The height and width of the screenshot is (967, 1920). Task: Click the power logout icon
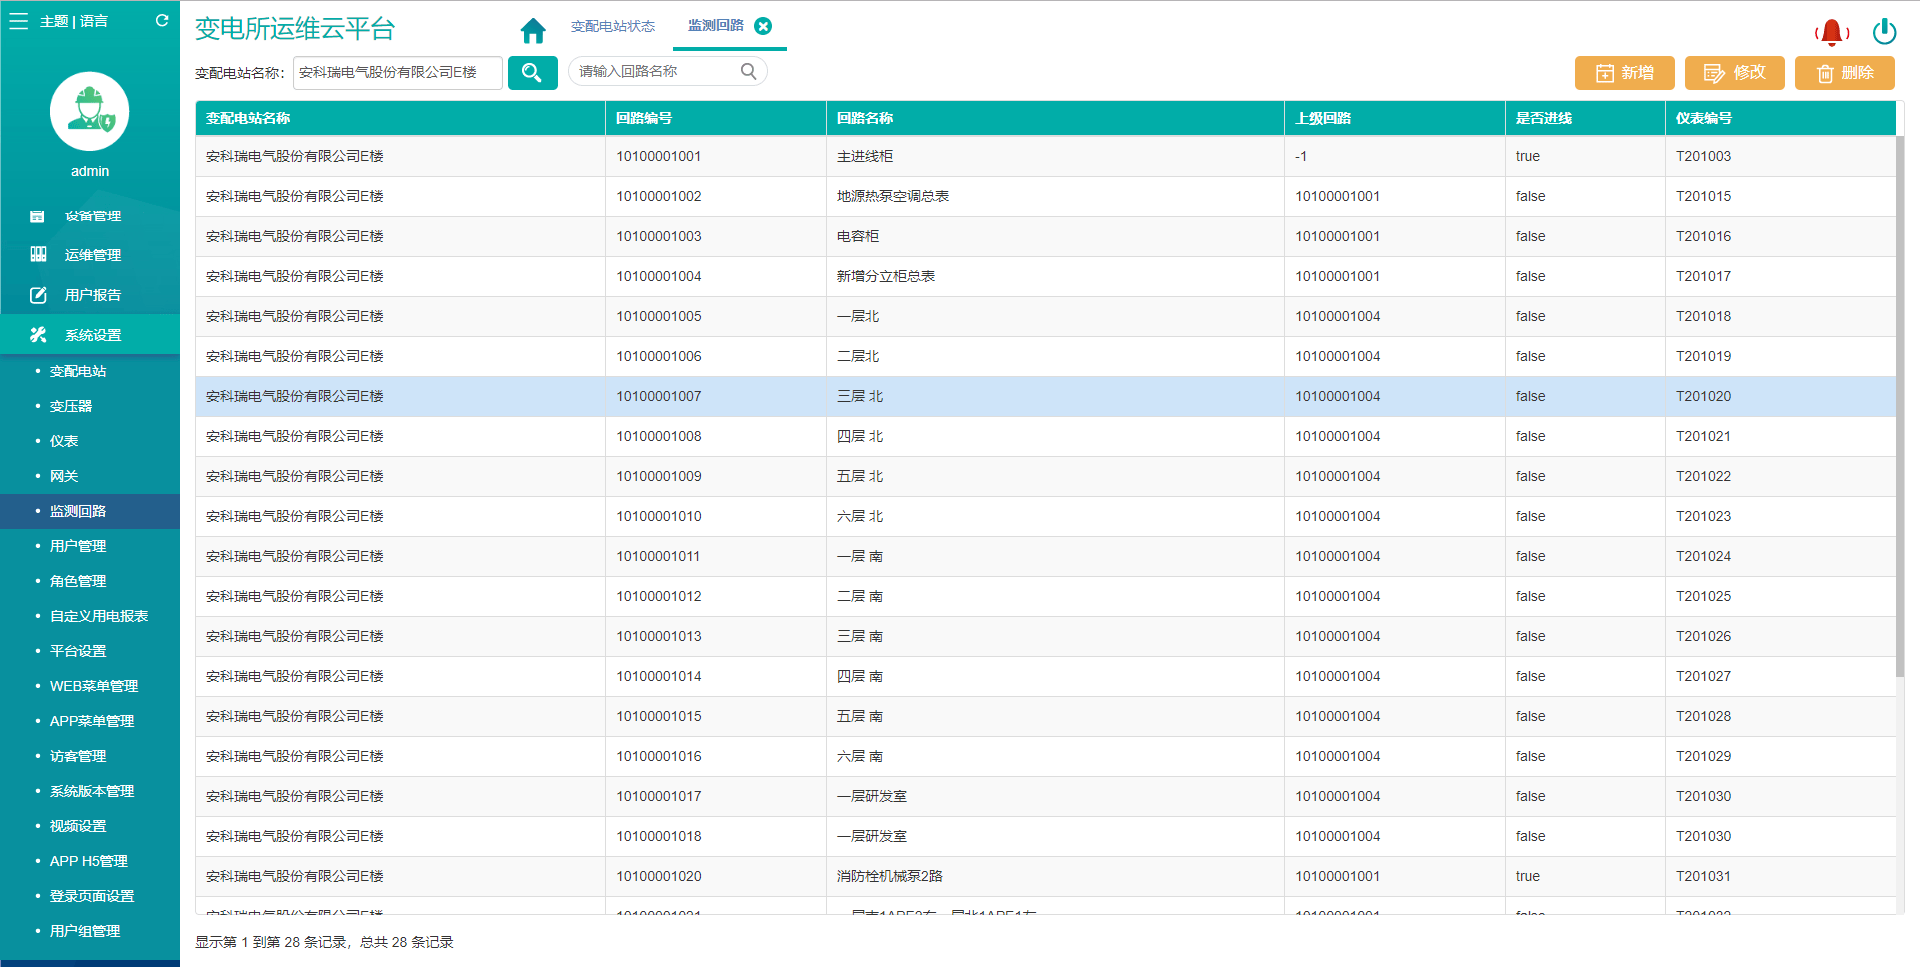(x=1884, y=32)
